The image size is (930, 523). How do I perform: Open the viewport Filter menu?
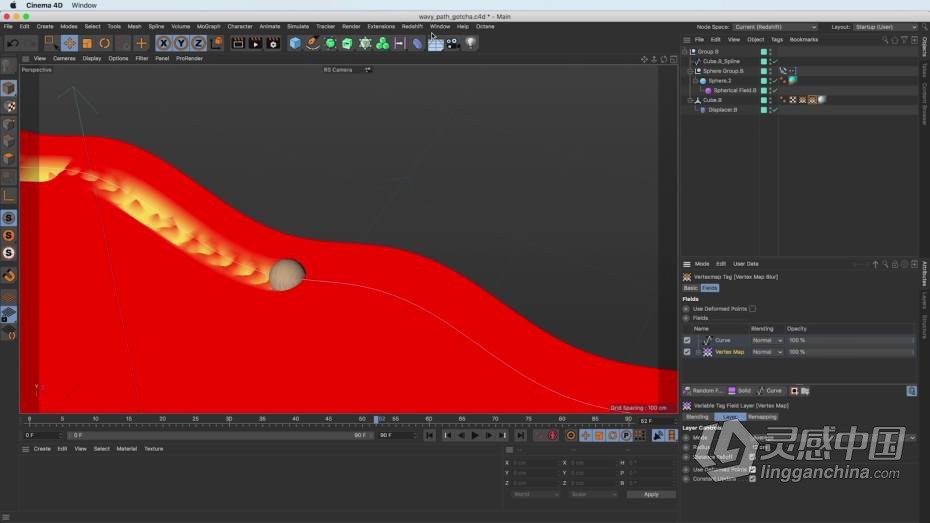(142, 59)
